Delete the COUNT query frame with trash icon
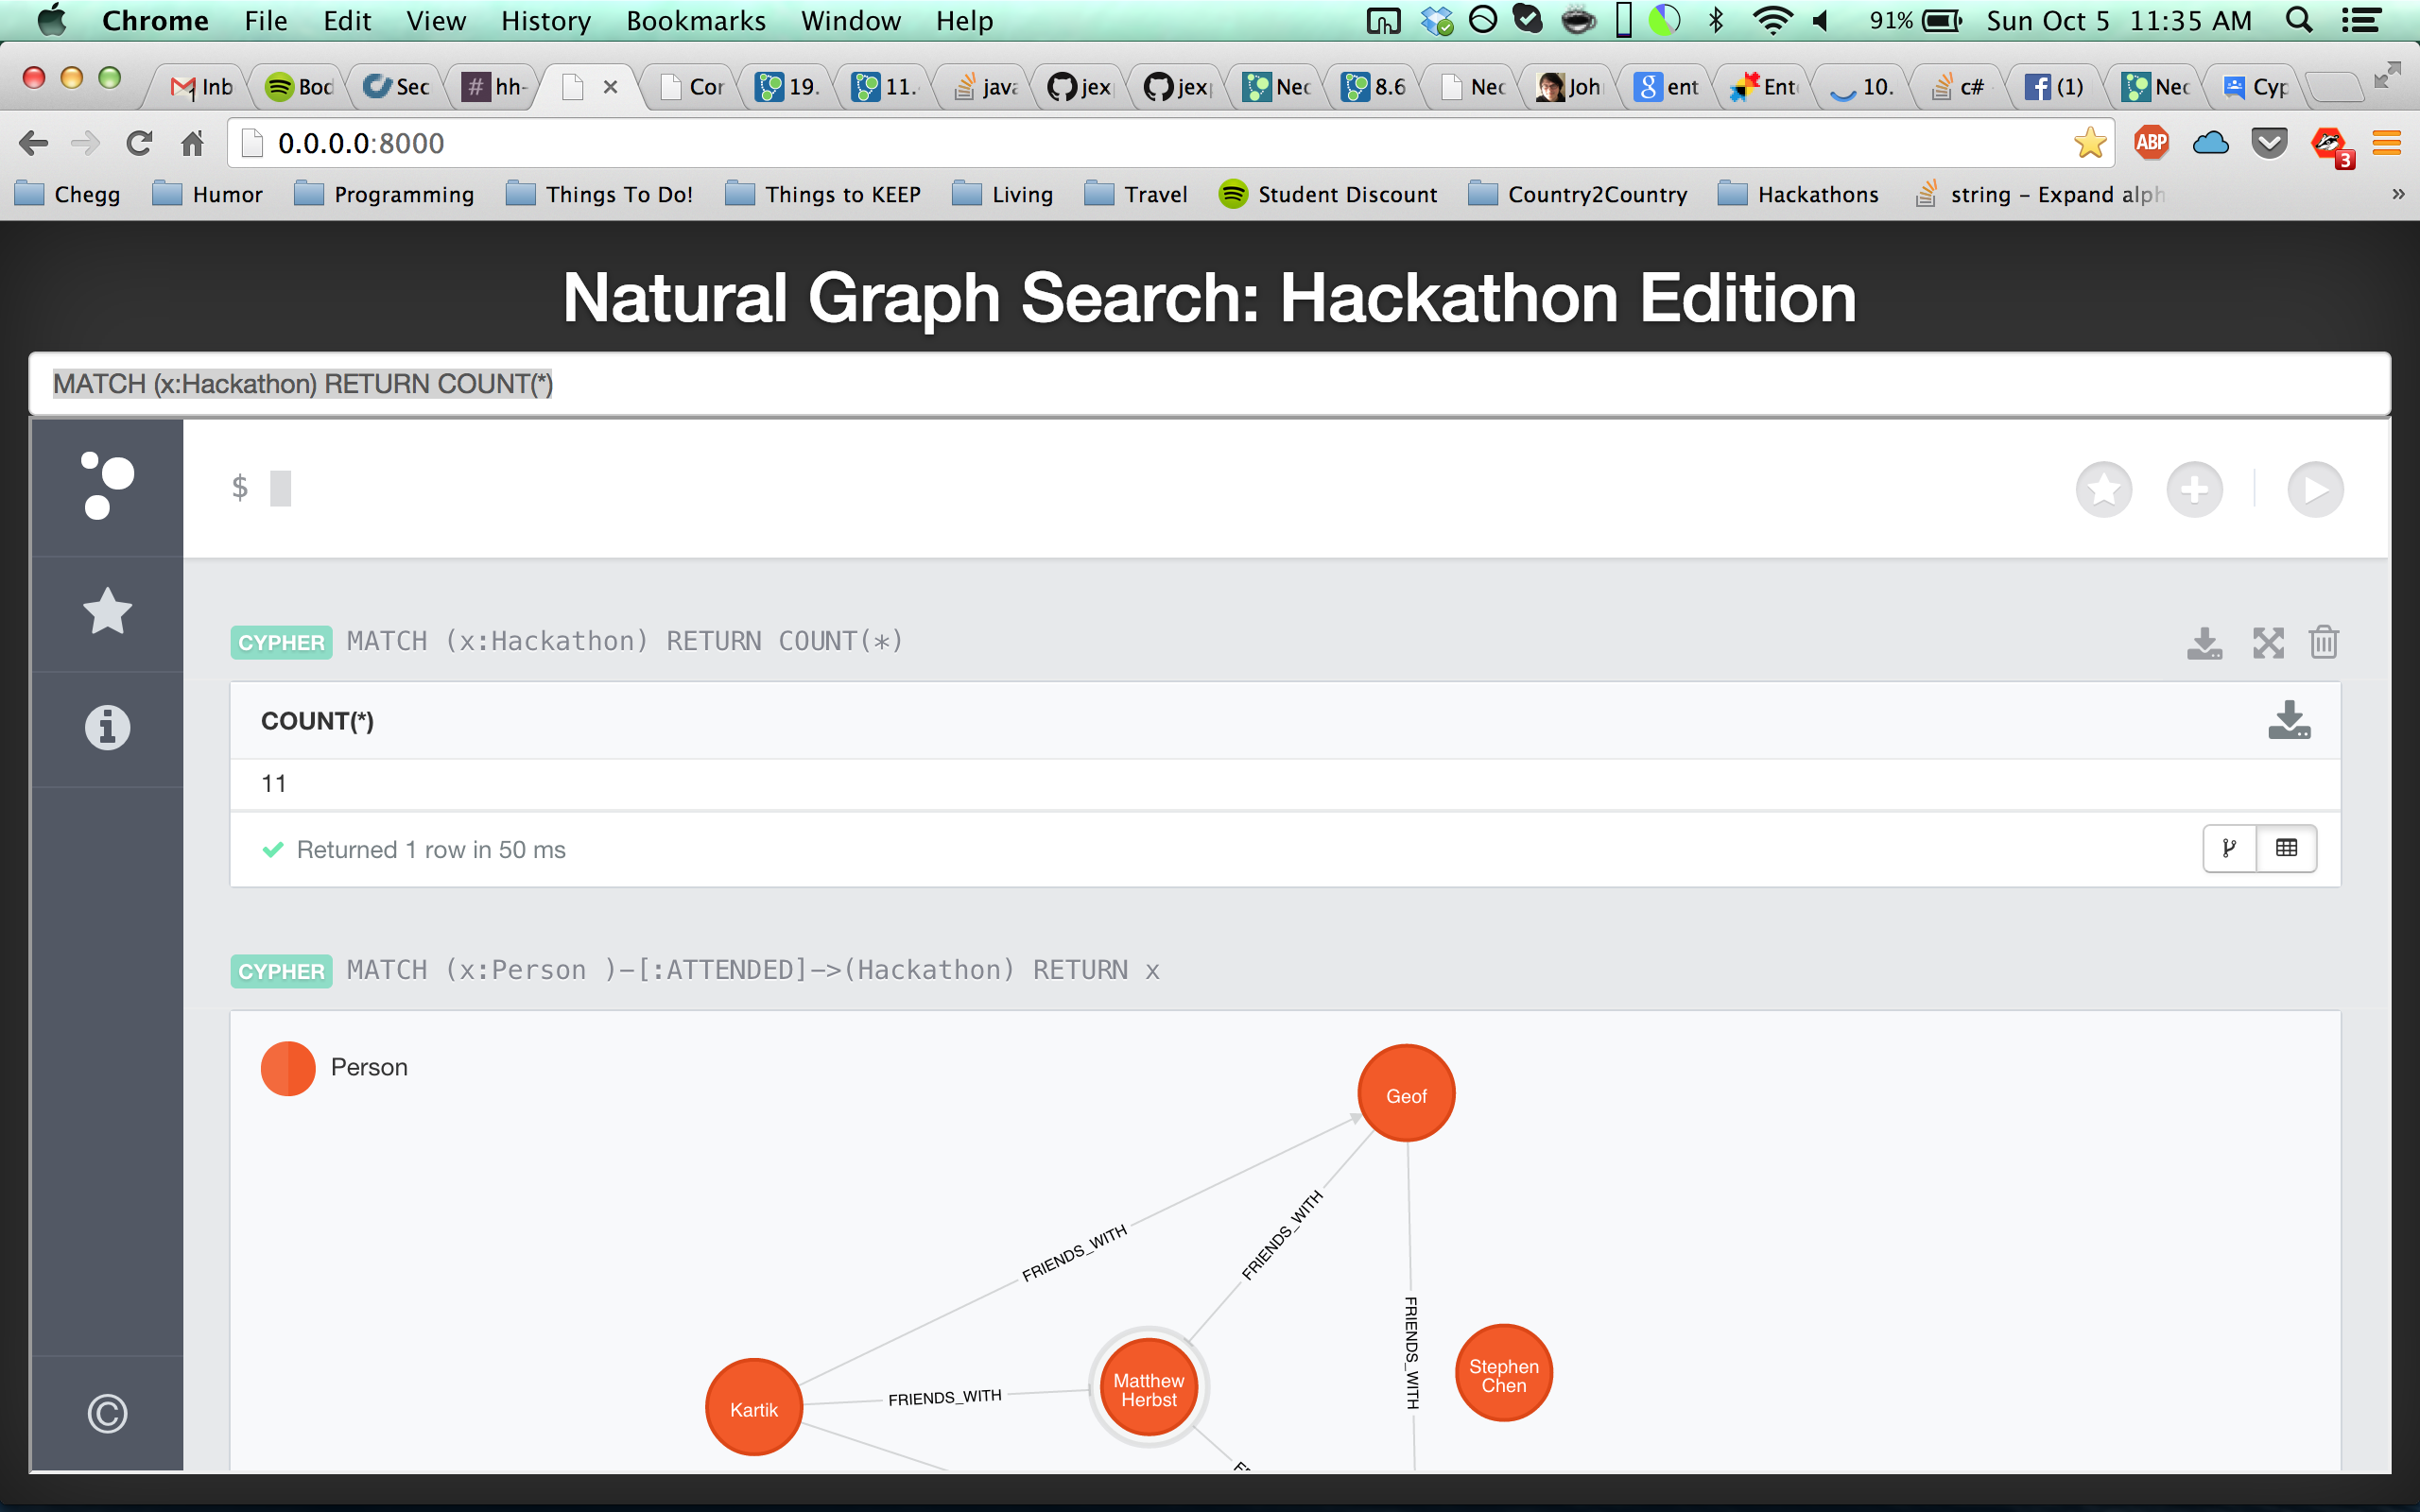 [2323, 642]
